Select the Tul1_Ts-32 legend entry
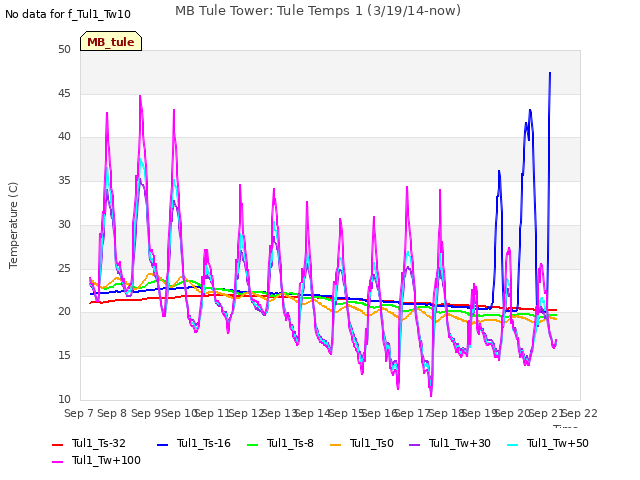The width and height of the screenshot is (640, 480). (x=89, y=443)
